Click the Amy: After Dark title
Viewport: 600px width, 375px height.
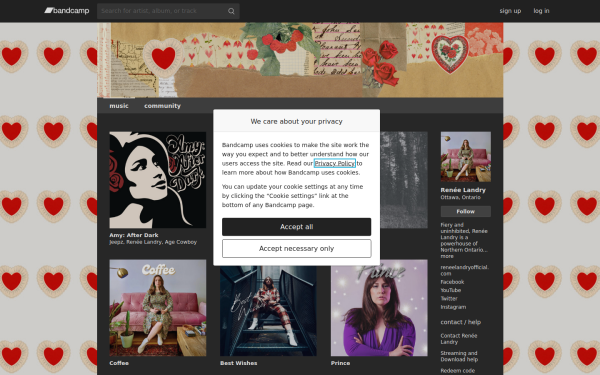coord(134,235)
